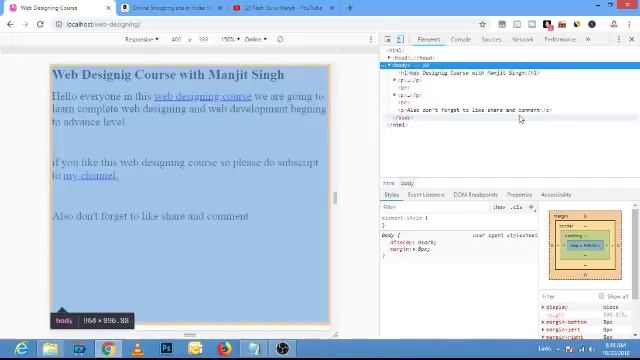The width and height of the screenshot is (640, 360).
Task: Switch to the Sources tab
Action: pos(491,39)
